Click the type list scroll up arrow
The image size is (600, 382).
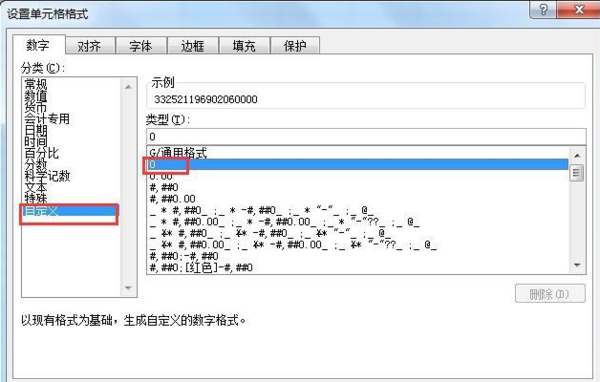(x=577, y=155)
